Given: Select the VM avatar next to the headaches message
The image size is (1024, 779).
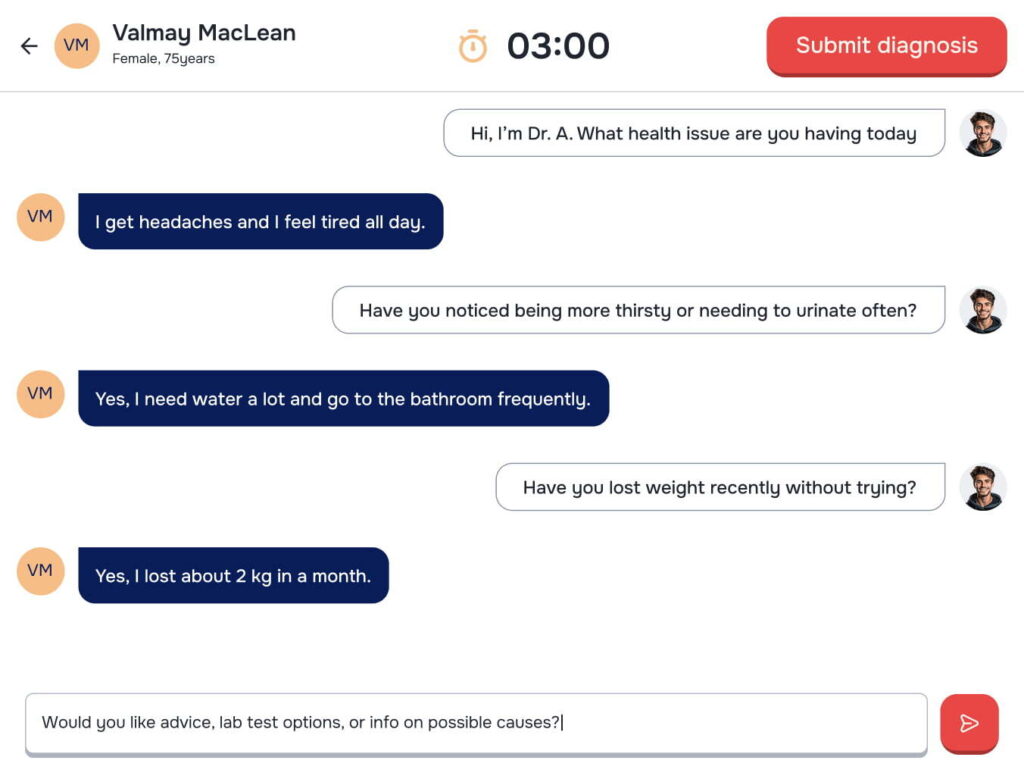Looking at the screenshot, I should click(40, 217).
